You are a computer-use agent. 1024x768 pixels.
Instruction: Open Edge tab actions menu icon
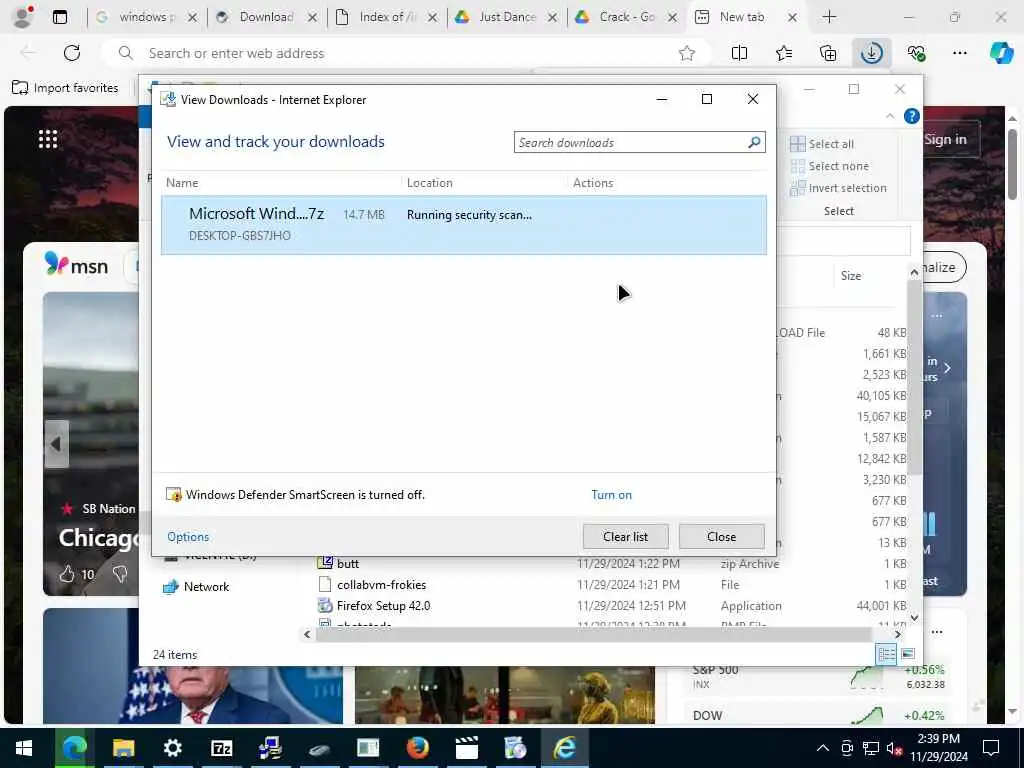(x=59, y=17)
